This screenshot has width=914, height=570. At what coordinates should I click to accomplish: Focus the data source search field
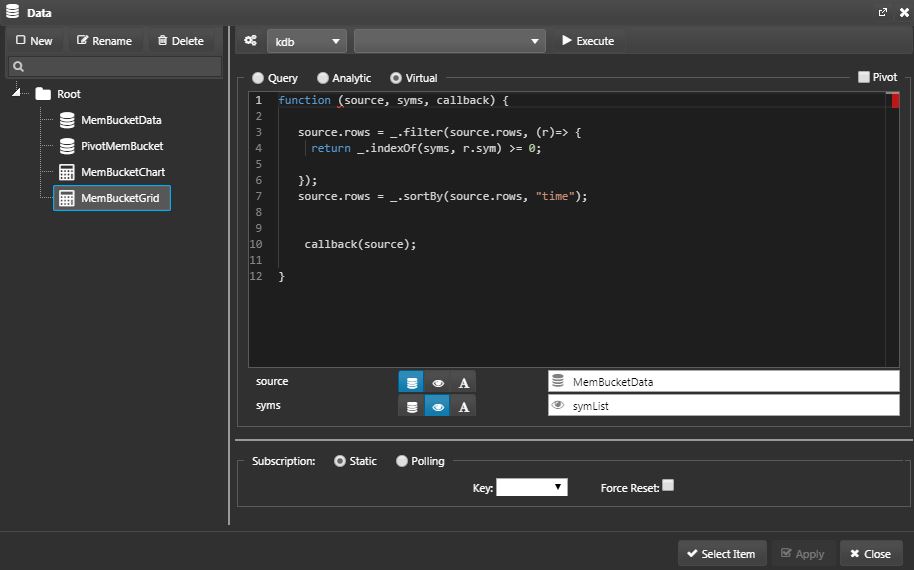point(115,66)
